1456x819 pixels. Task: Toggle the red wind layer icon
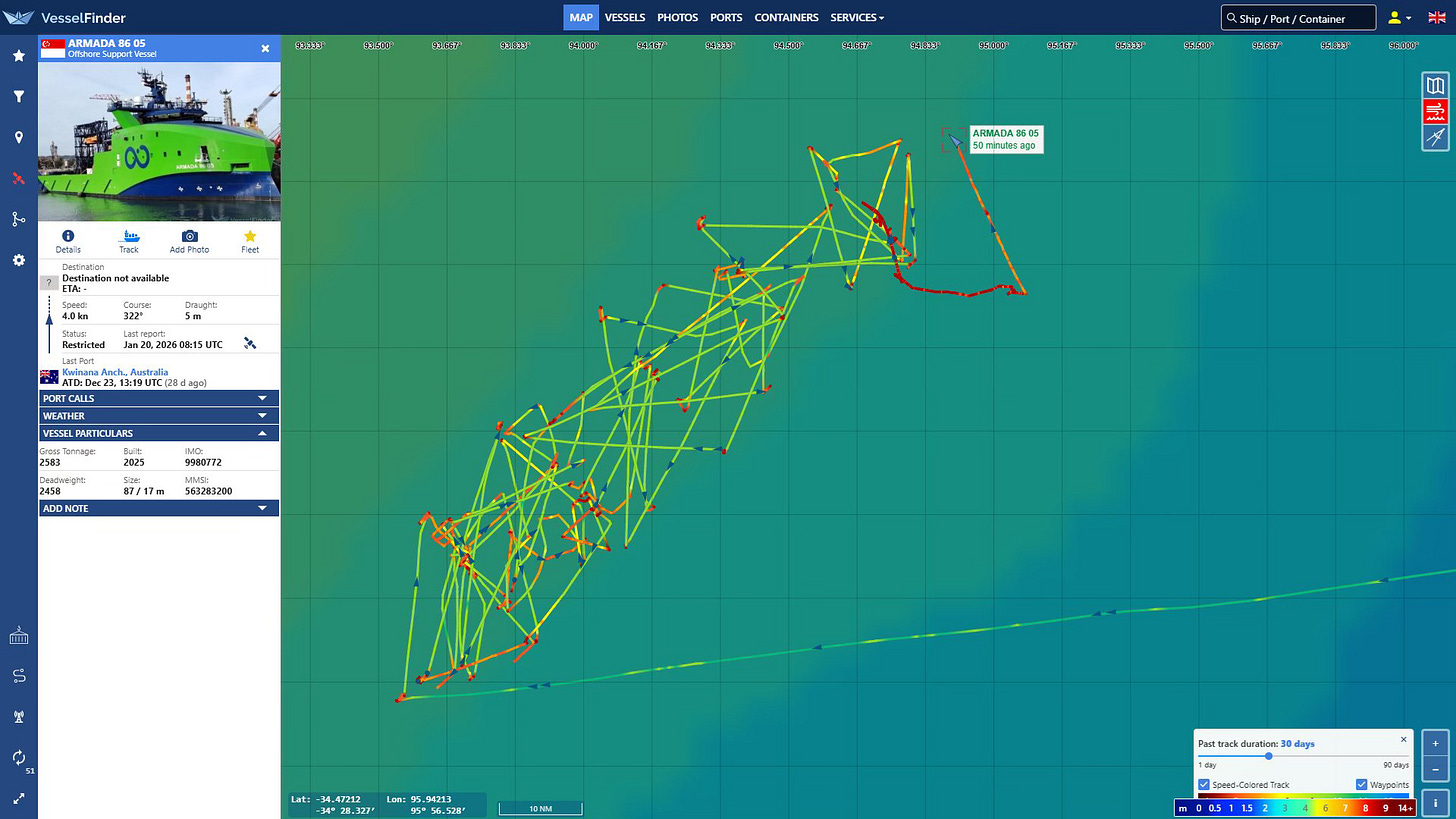(1435, 112)
